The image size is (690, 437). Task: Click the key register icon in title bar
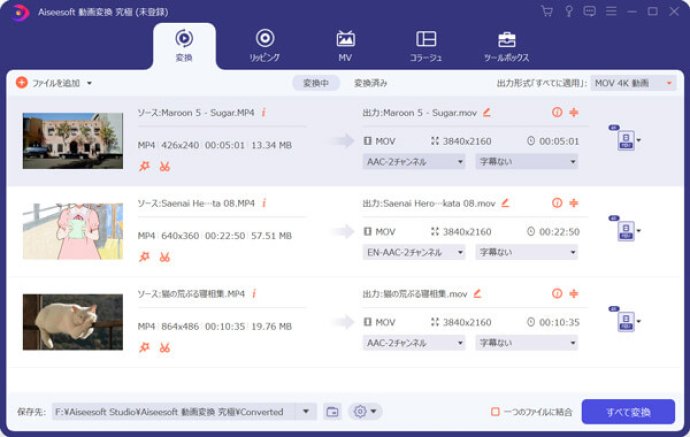(569, 11)
